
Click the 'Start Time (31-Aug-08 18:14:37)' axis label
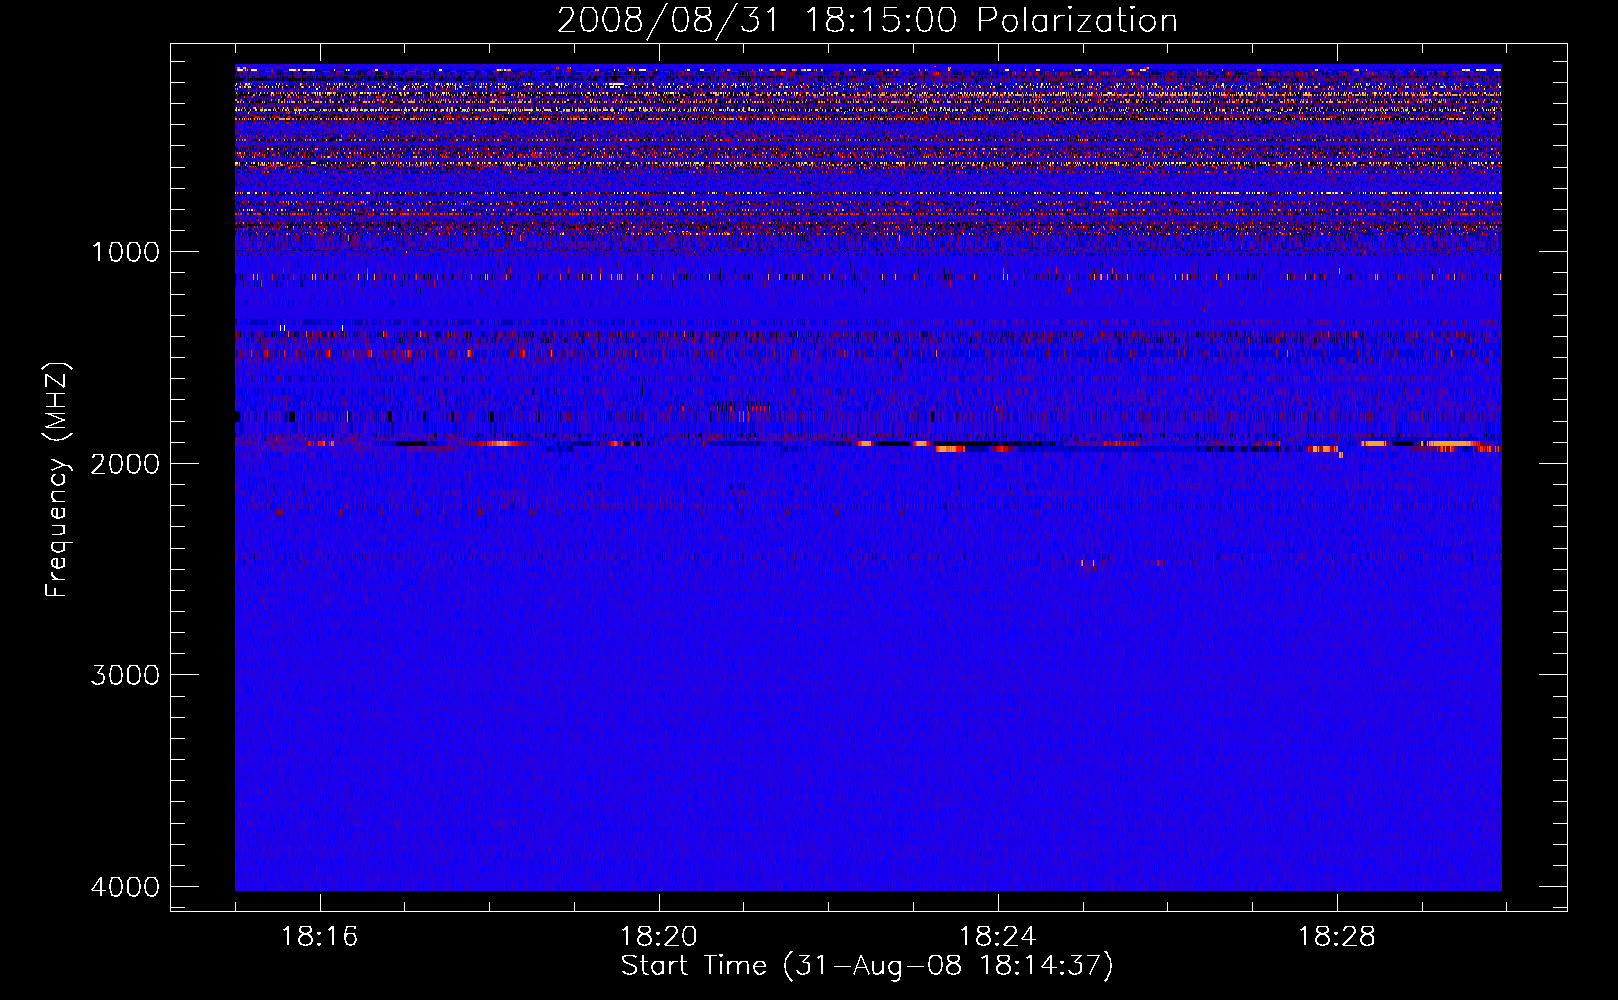point(867,965)
